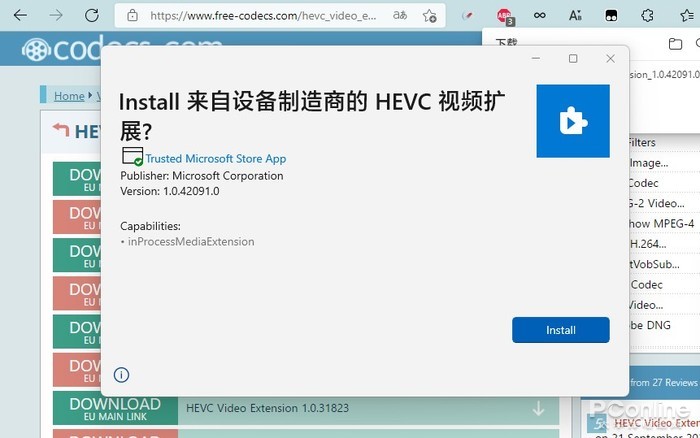Open the VobSub... sidebar link
This screenshot has width=700, height=438.
tap(654, 264)
